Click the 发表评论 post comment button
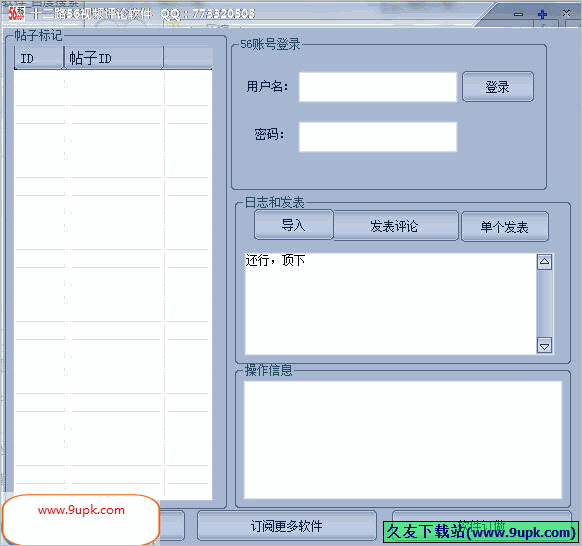 [x=395, y=226]
